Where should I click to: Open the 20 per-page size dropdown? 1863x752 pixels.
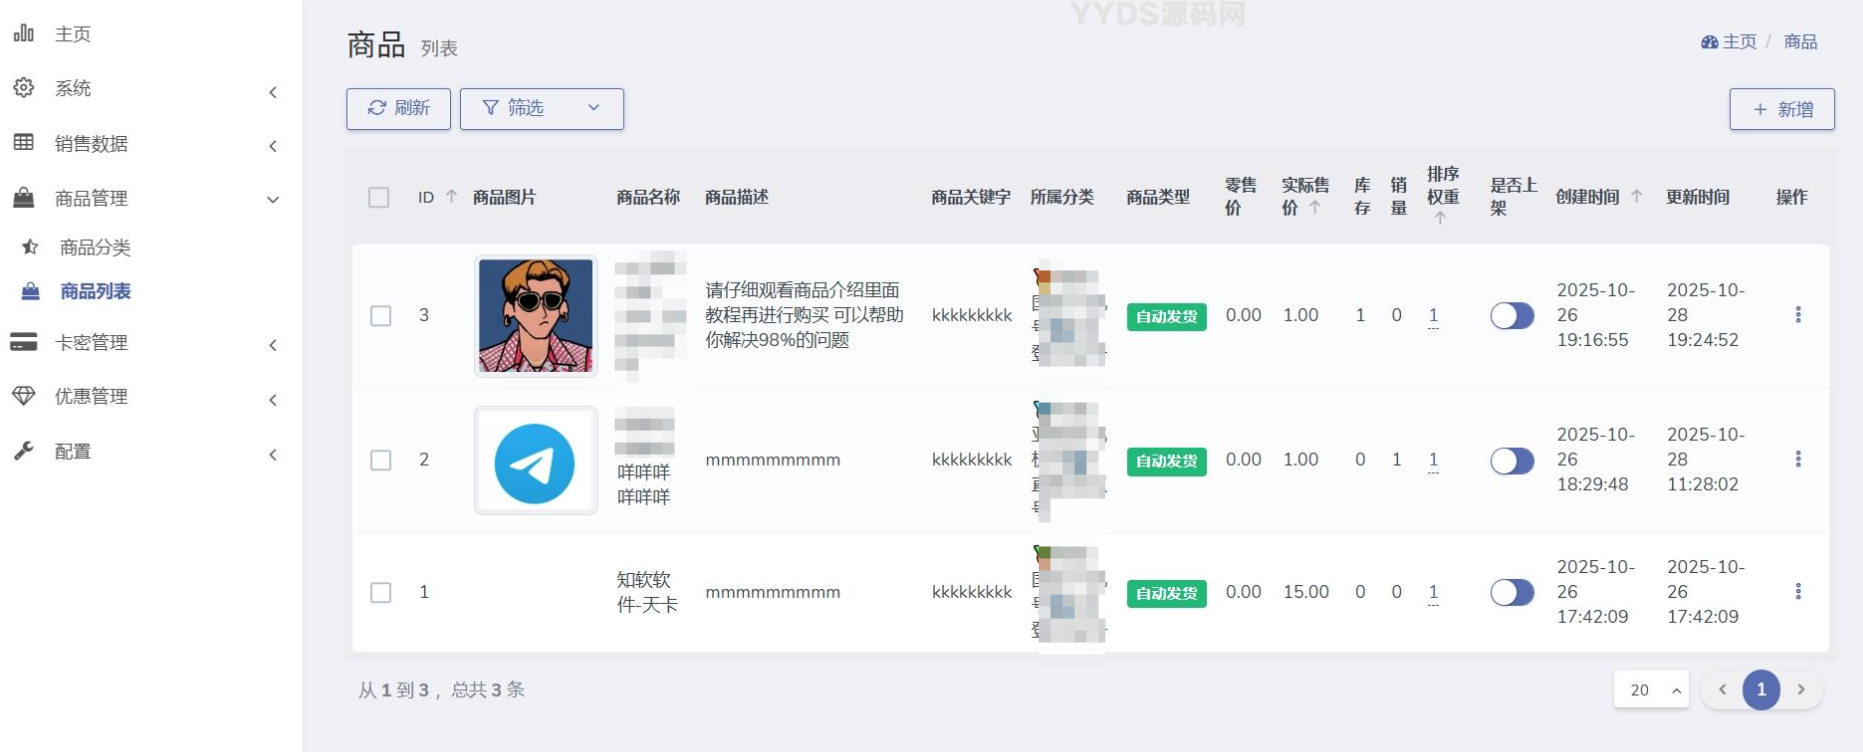(1651, 689)
